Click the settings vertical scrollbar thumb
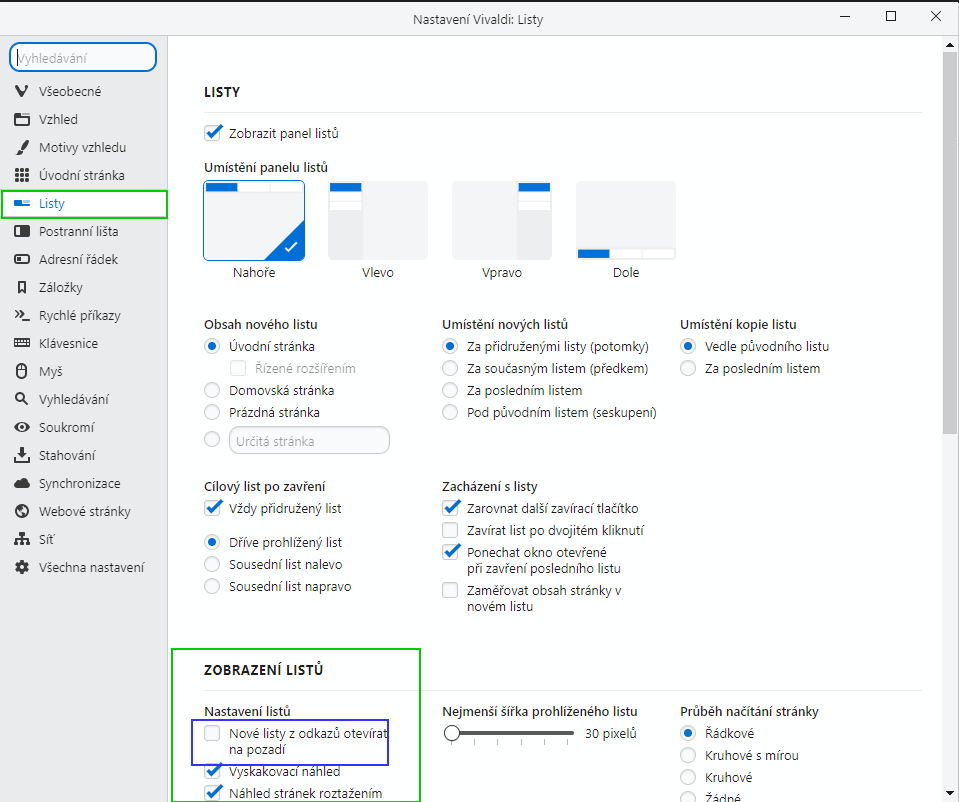 tap(950, 242)
